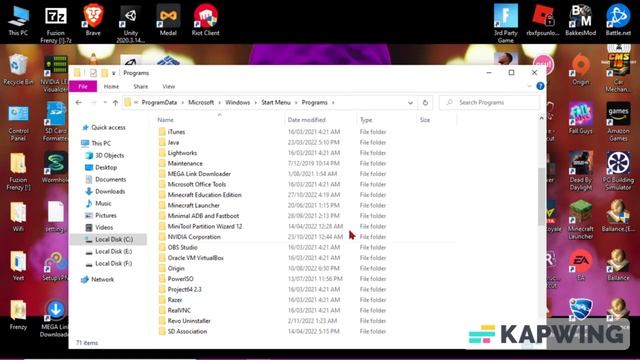Select the Revo Uninstaller folder

[306, 321]
